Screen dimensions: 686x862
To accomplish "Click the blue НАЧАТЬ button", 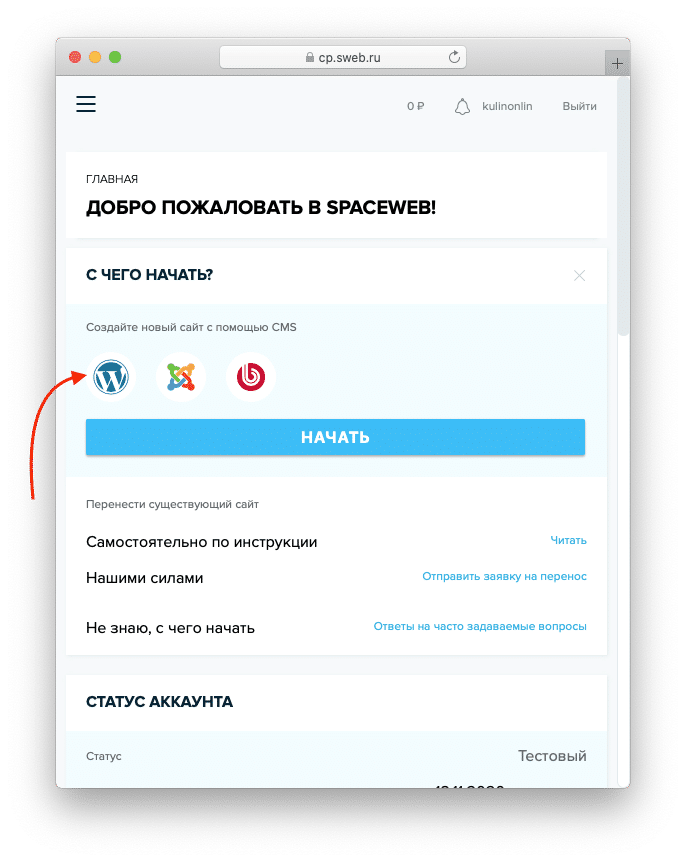I will pyautogui.click(x=335, y=437).
